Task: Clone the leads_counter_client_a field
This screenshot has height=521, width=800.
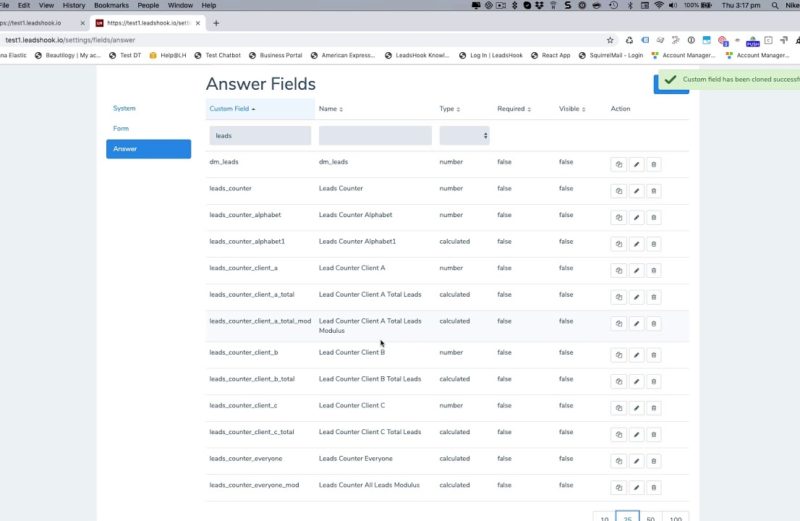Action: 618,270
